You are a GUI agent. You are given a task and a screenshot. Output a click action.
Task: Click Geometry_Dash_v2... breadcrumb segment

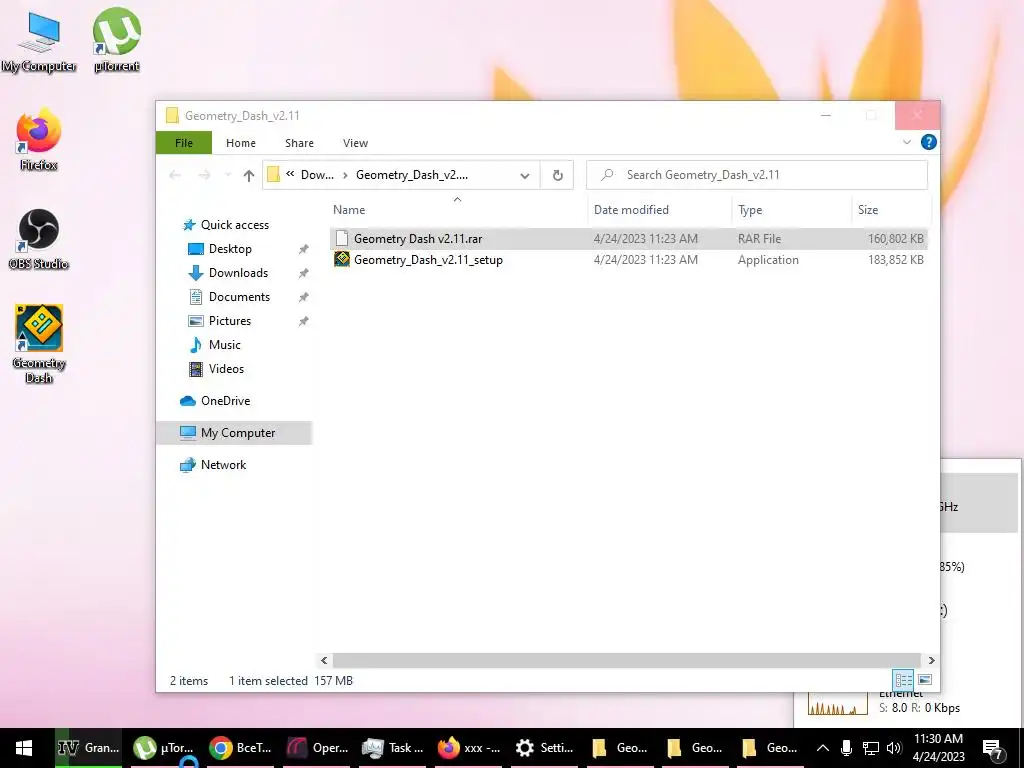tap(411, 175)
